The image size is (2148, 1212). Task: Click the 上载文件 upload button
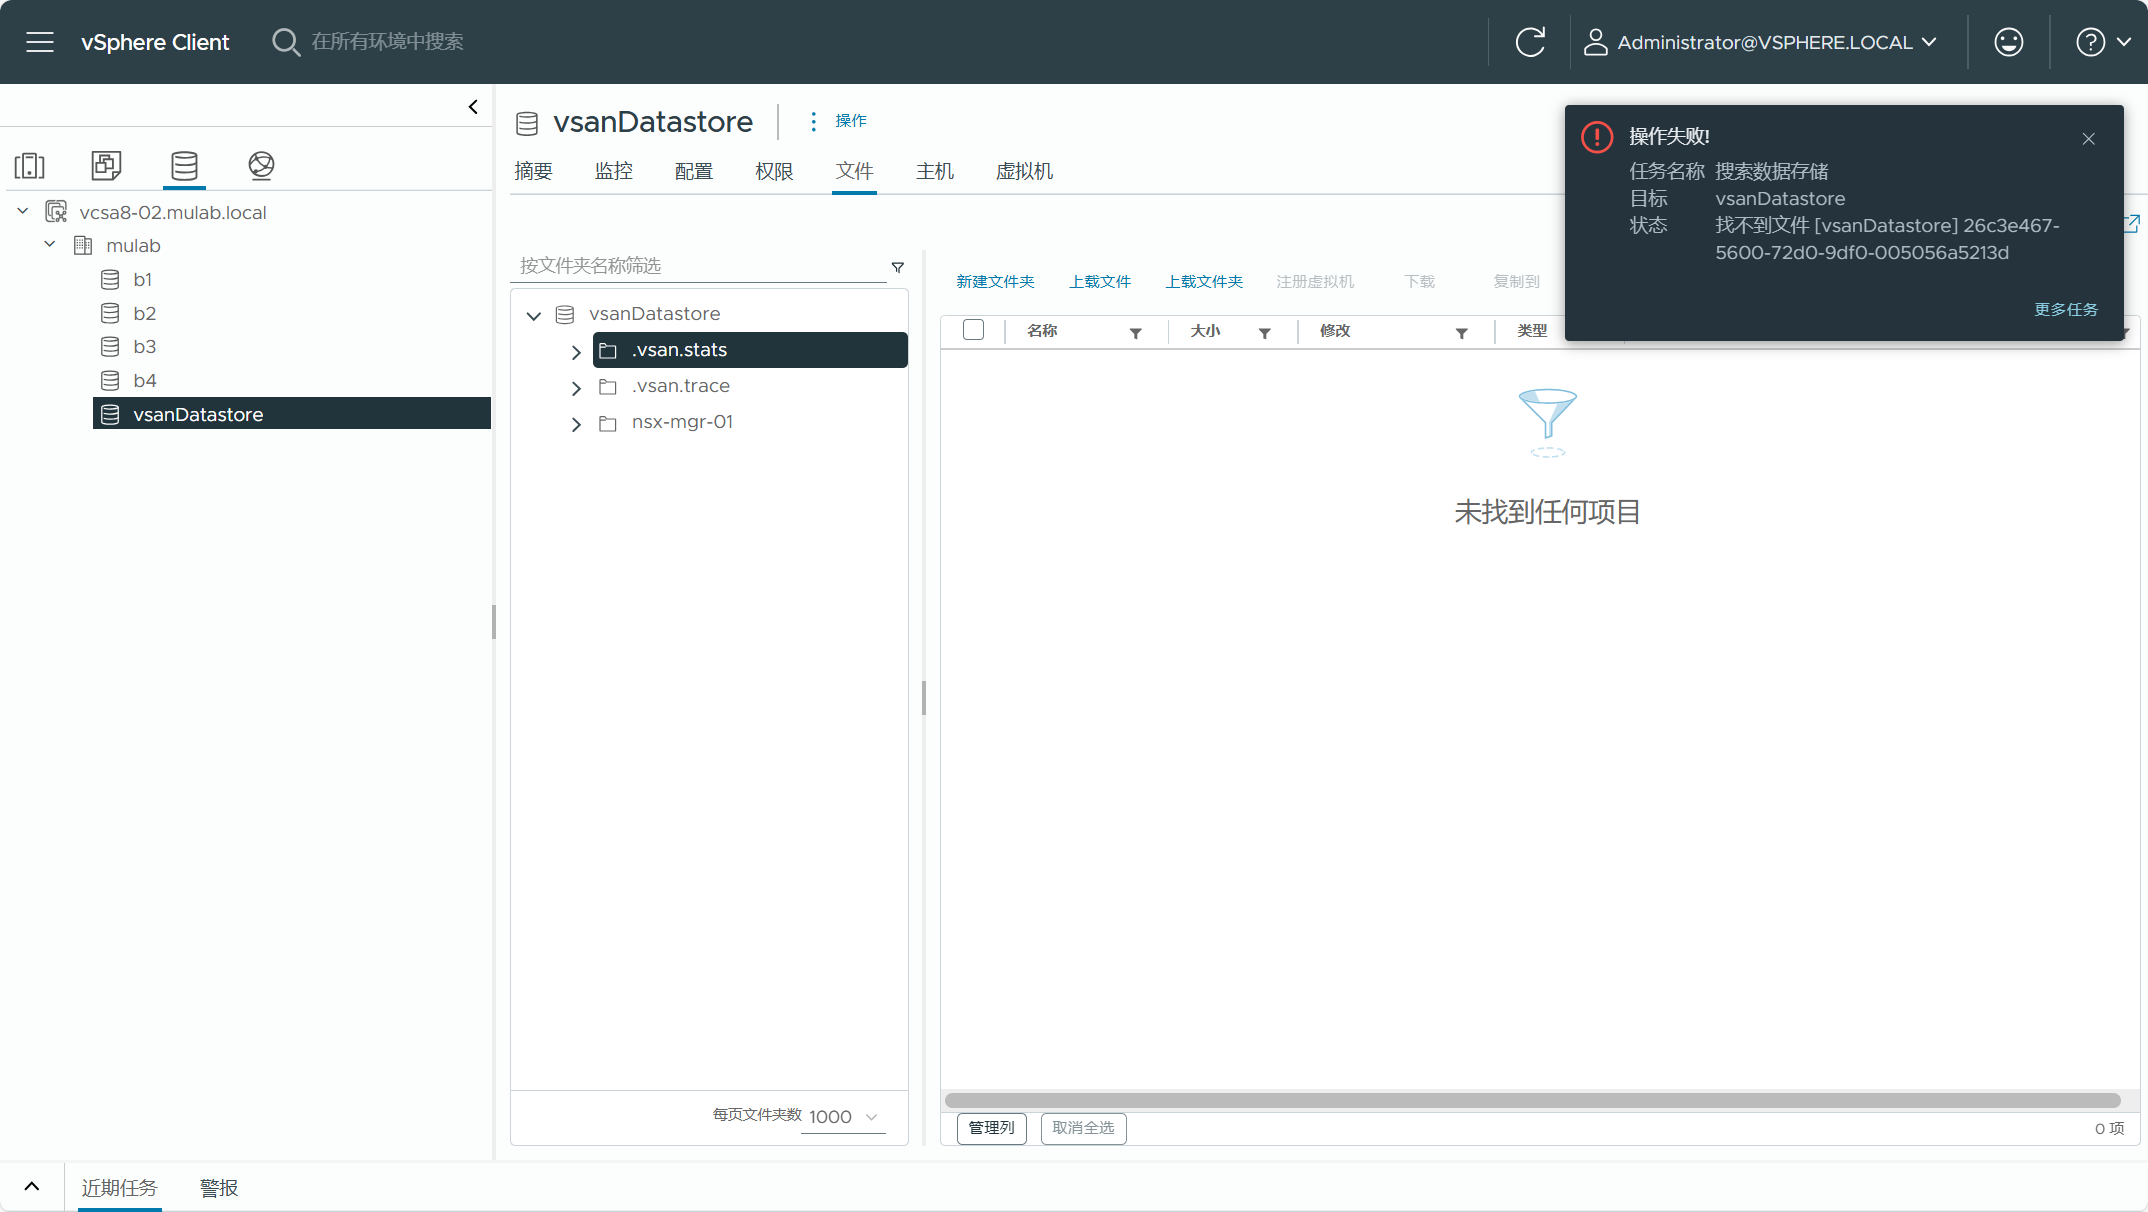1099,281
